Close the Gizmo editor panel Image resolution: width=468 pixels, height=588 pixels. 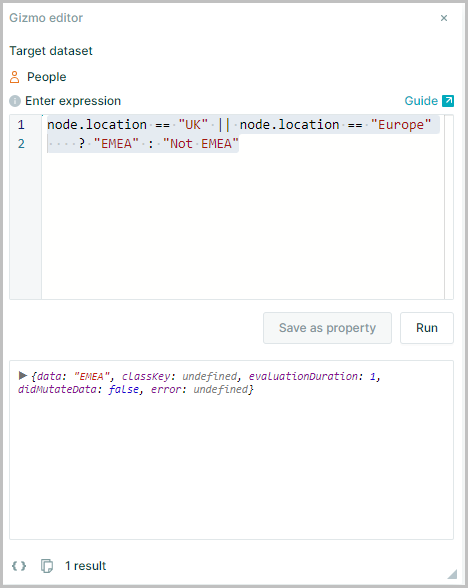[444, 18]
